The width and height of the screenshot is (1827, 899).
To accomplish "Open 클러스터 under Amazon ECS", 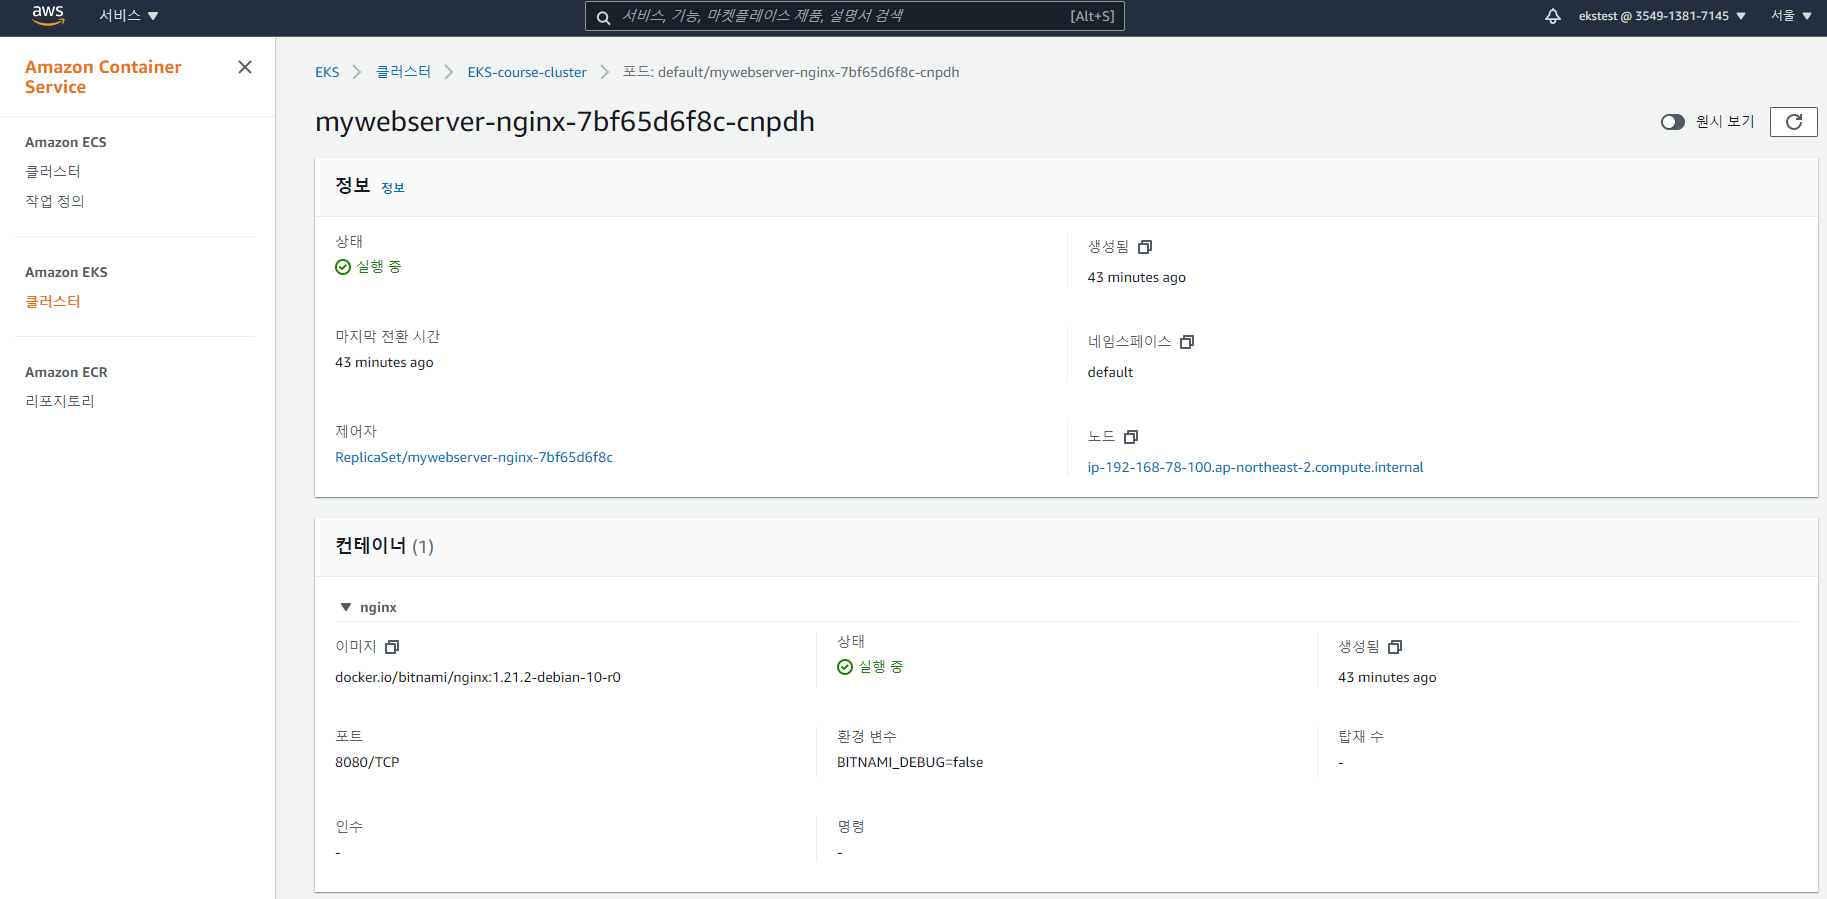I will pyautogui.click(x=53, y=171).
